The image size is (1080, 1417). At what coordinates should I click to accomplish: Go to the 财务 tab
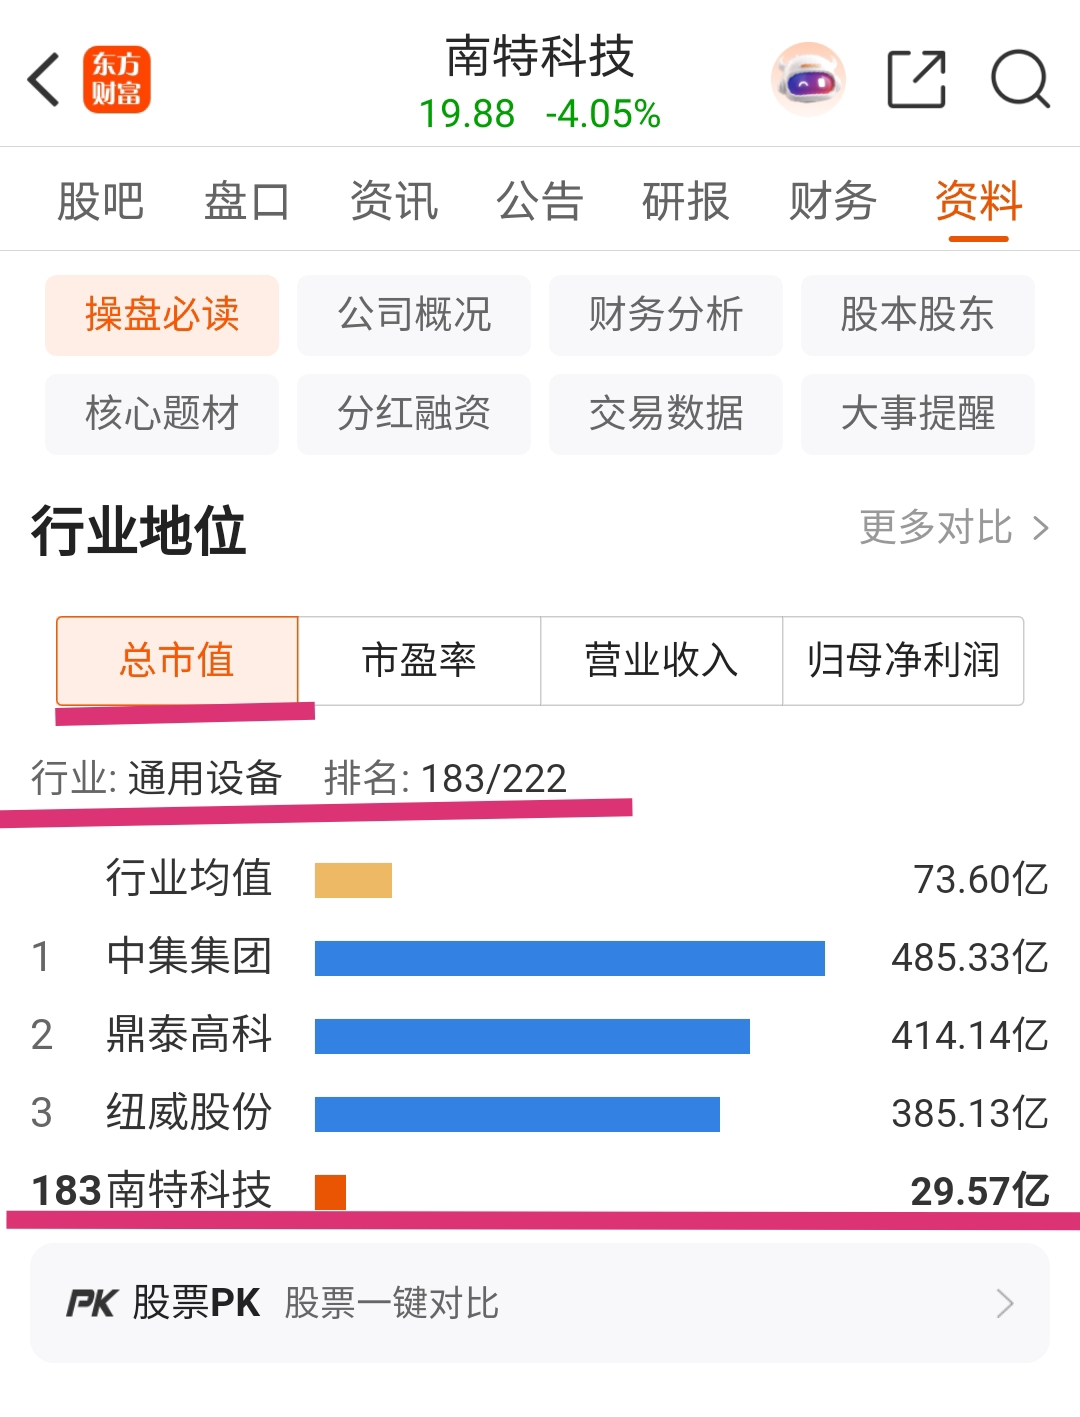(x=832, y=201)
